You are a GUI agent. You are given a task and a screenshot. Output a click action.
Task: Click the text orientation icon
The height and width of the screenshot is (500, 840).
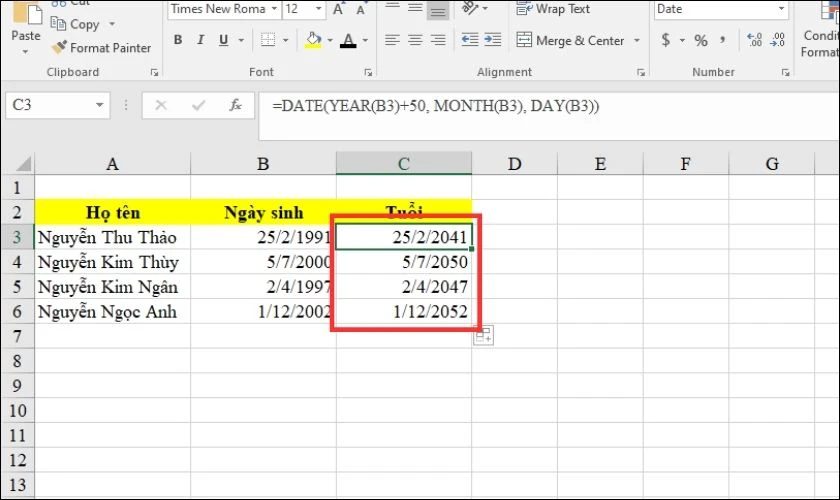tap(470, 8)
